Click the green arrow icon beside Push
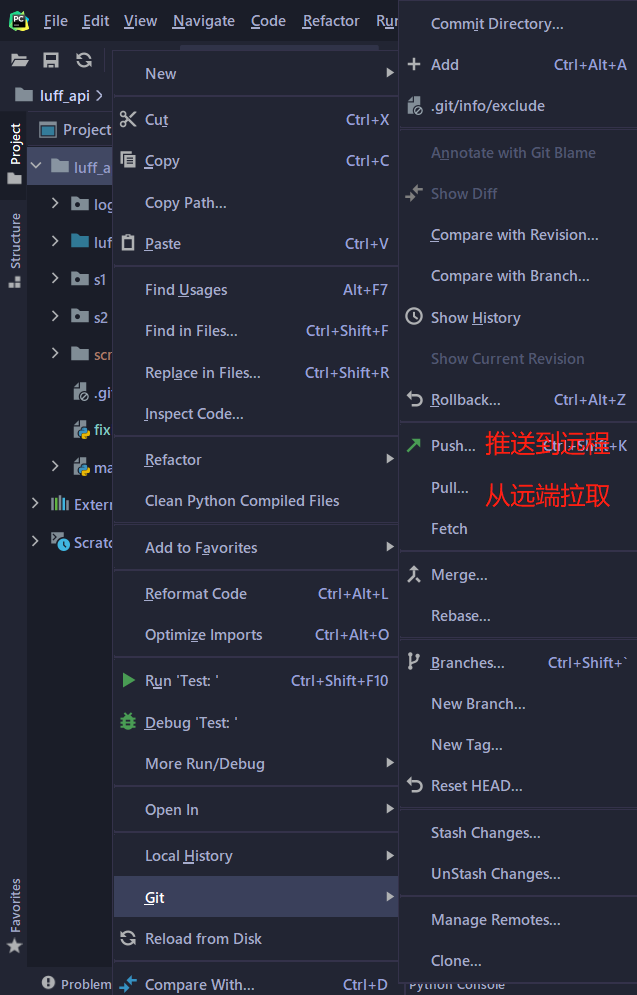 pos(414,445)
